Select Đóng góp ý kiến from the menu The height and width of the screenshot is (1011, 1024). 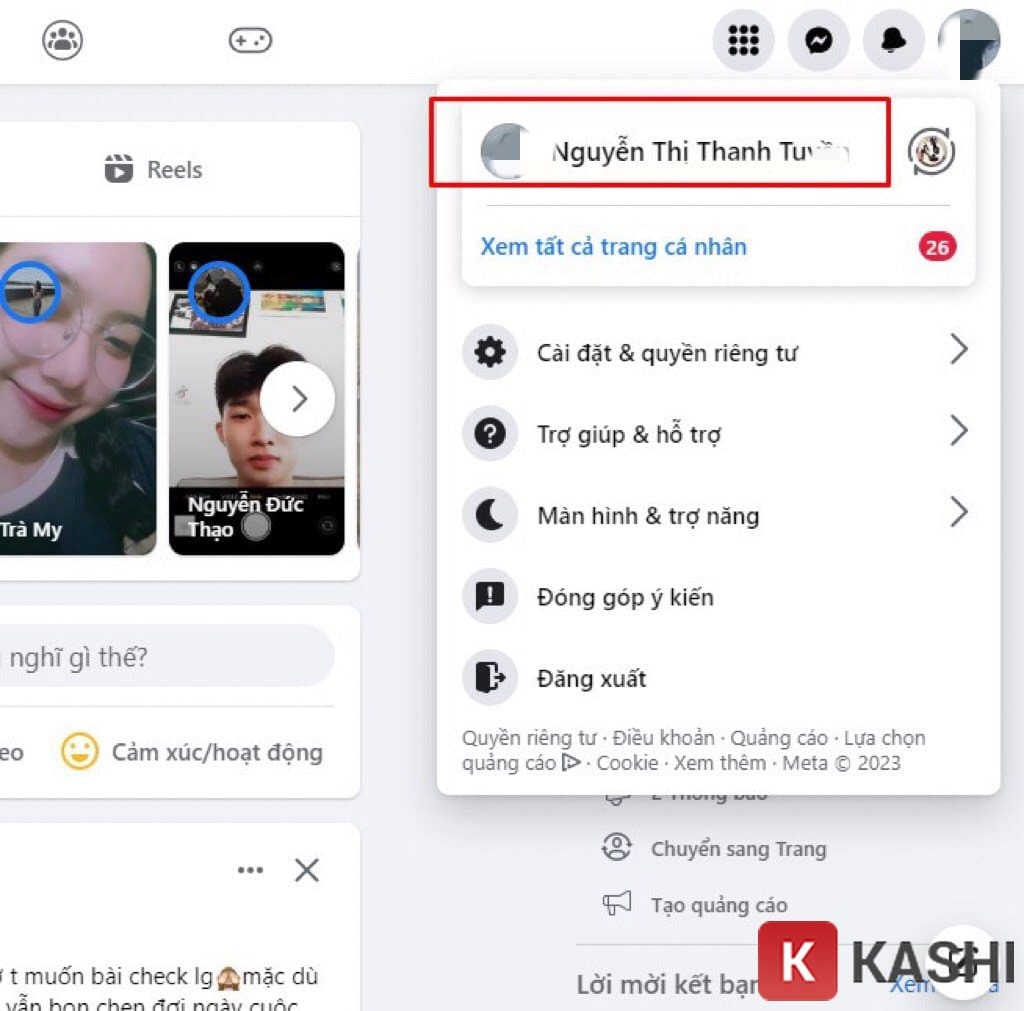point(625,597)
